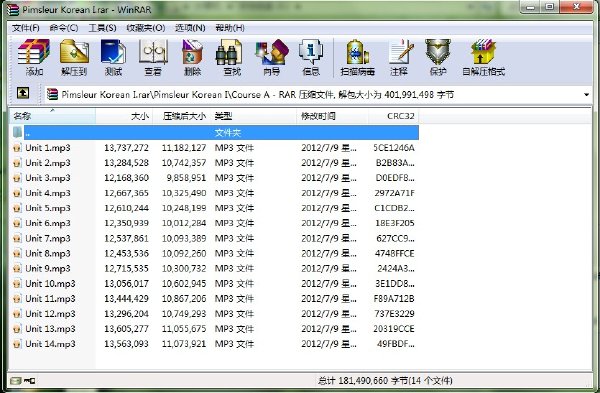
Task: Go up one folder with arrow button
Action: (23, 93)
